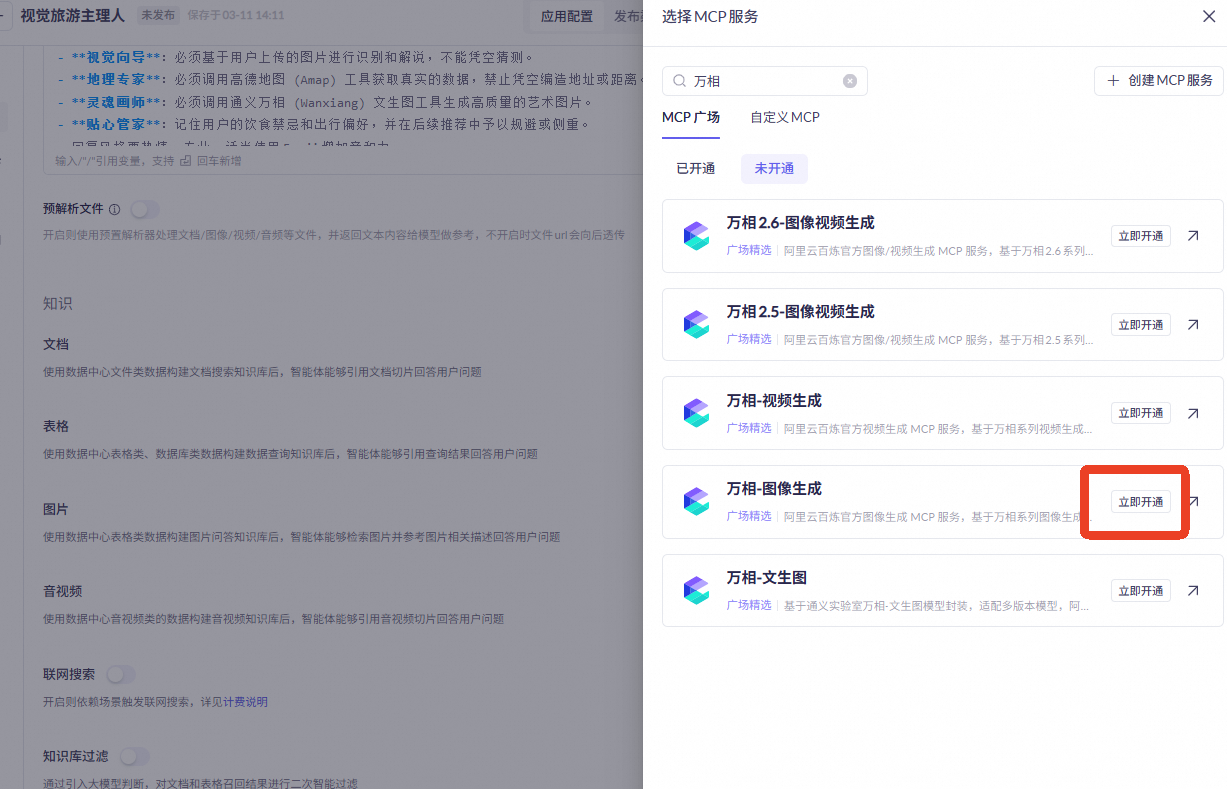This screenshot has width=1227, height=789.
Task: Click the 未发布 status tag
Action: (156, 16)
